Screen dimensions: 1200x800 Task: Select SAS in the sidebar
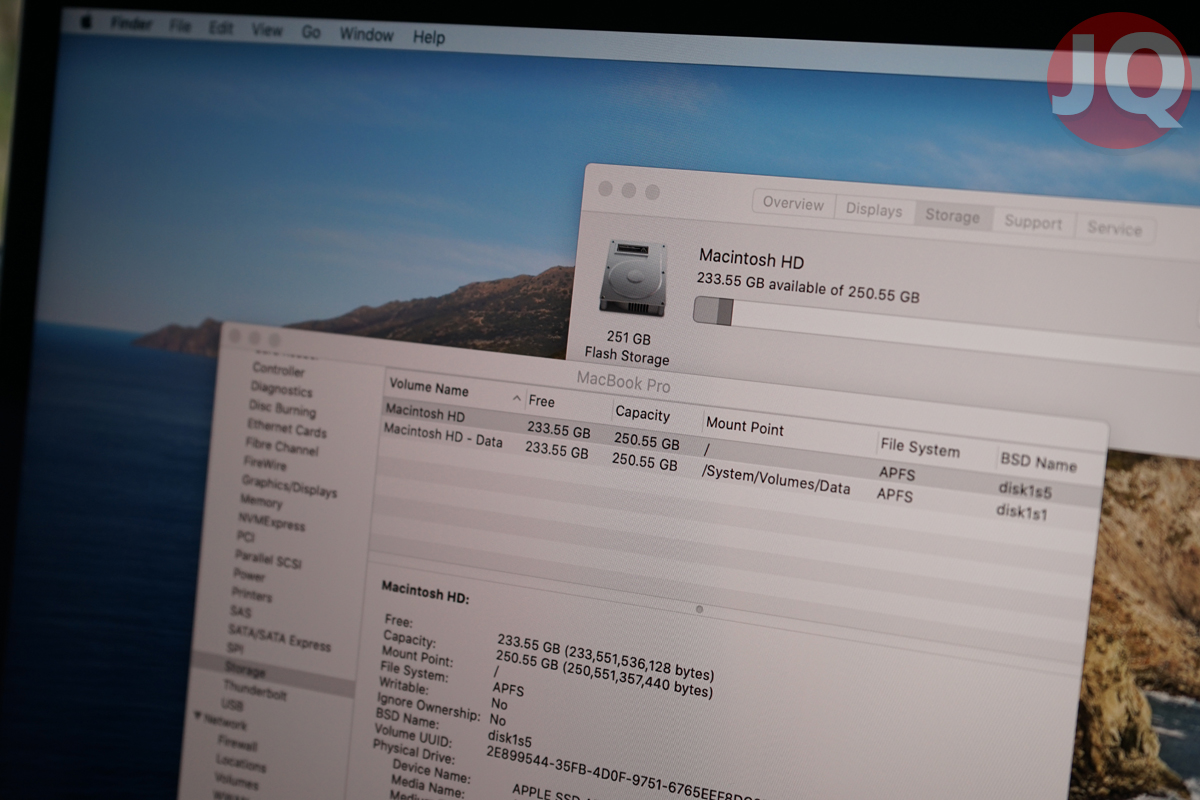(x=240, y=611)
